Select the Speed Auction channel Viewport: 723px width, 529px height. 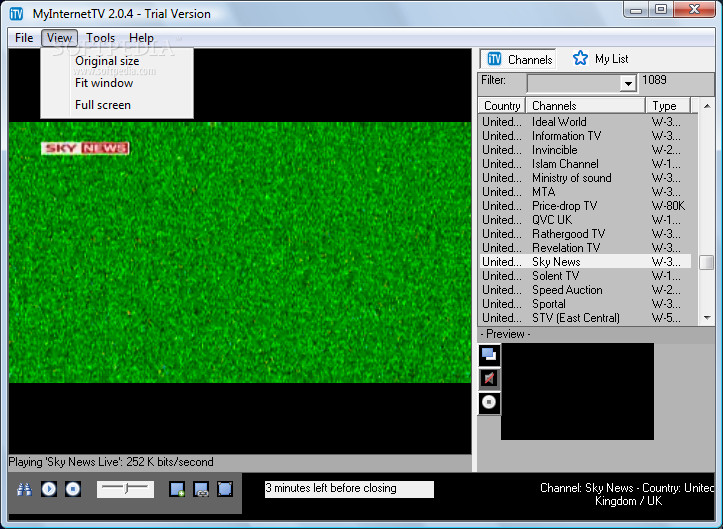click(586, 290)
